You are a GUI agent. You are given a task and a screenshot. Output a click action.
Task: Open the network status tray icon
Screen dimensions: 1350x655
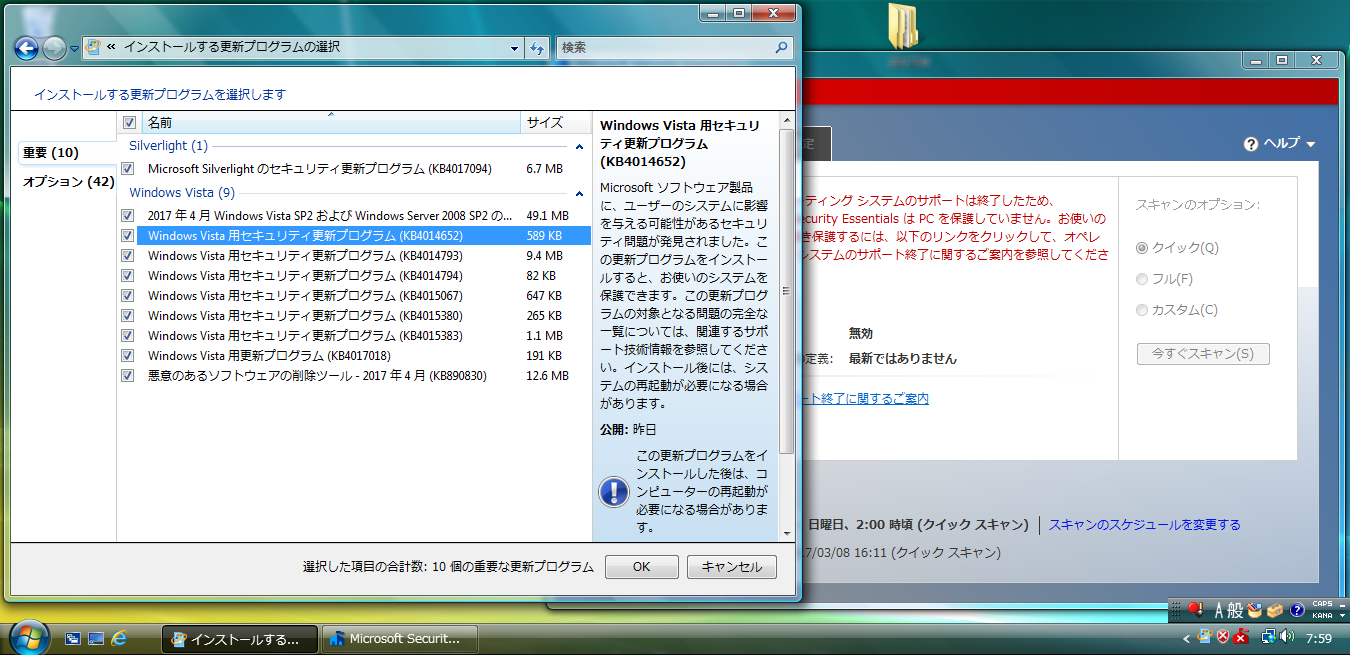(1268, 636)
